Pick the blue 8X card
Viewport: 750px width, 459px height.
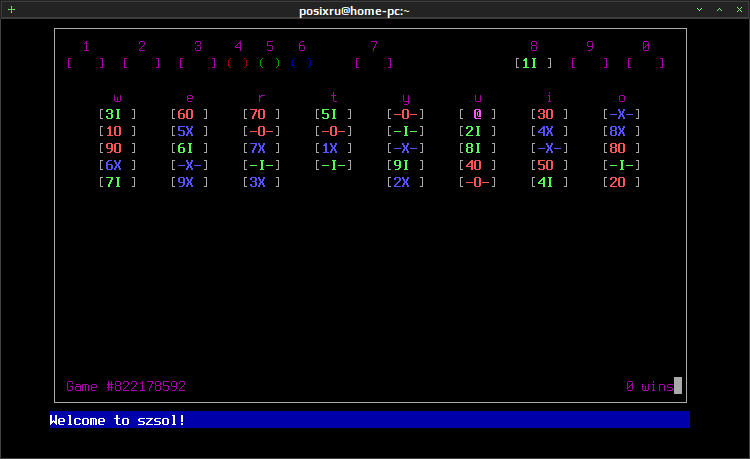[x=621, y=131]
